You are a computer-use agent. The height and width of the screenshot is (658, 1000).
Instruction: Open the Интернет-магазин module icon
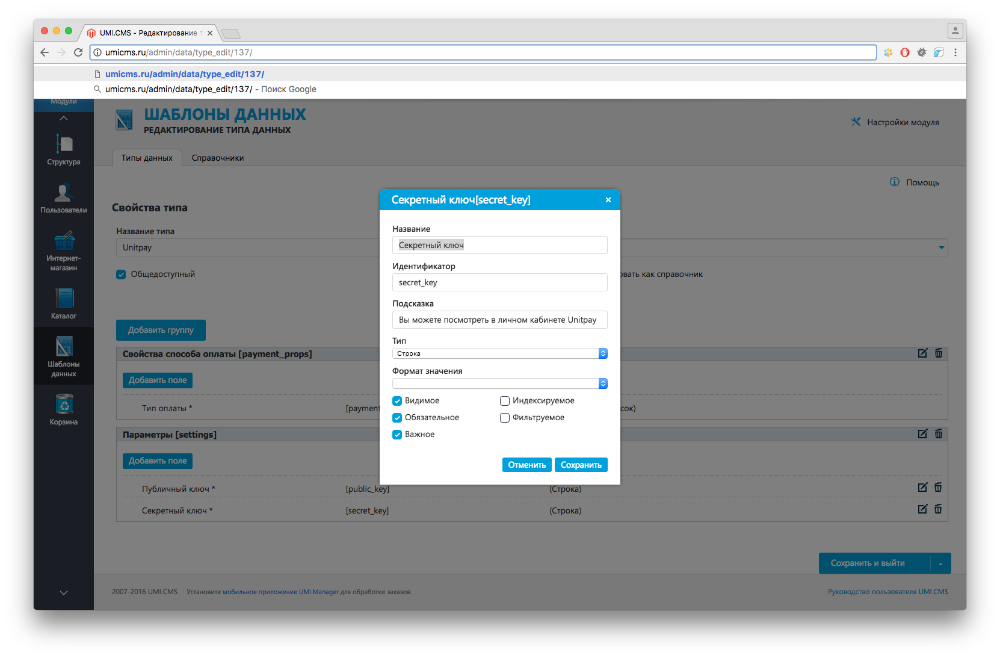coord(63,242)
